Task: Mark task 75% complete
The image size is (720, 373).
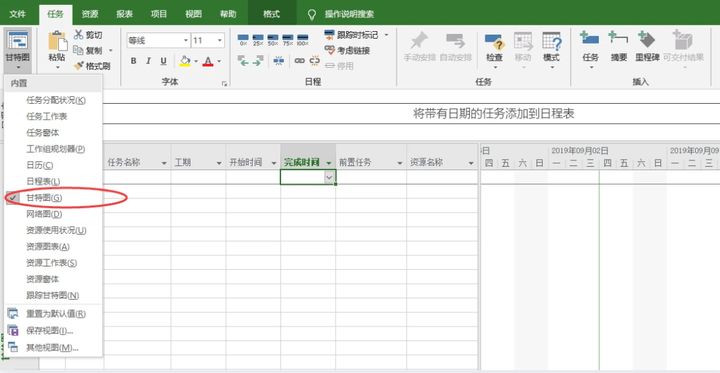Action: [287, 40]
